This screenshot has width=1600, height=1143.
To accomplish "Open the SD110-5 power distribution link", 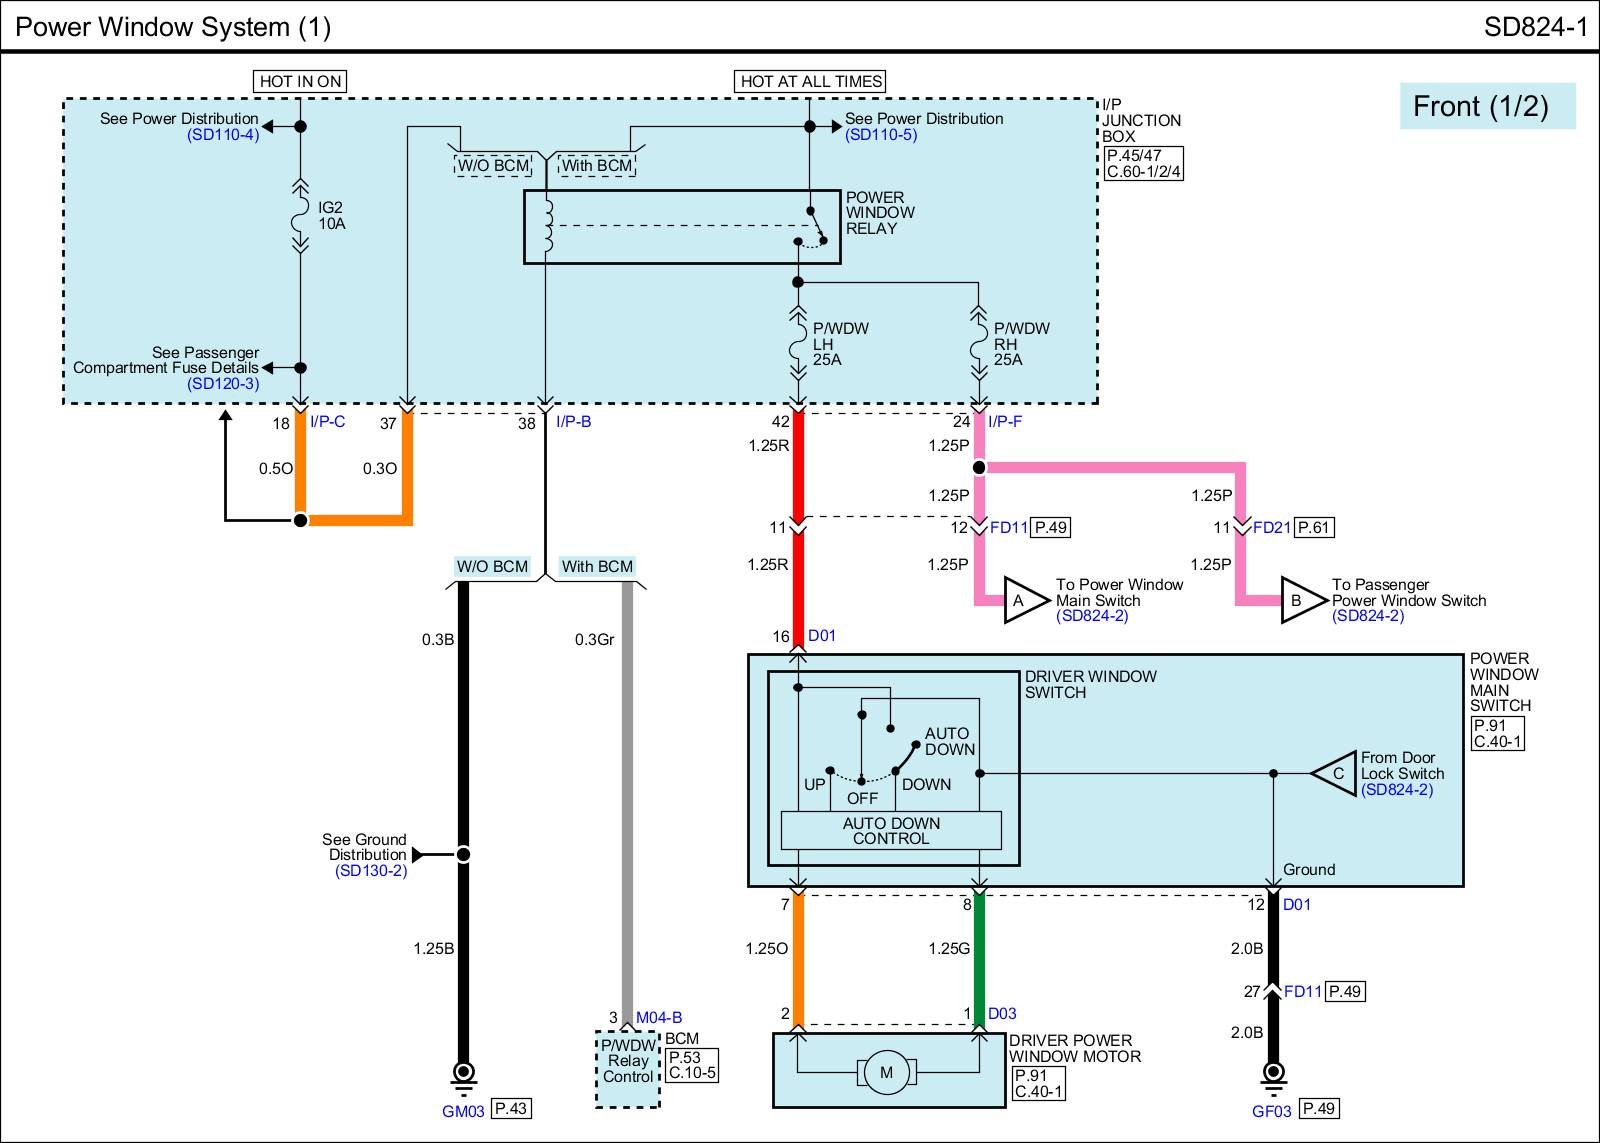I will [881, 135].
